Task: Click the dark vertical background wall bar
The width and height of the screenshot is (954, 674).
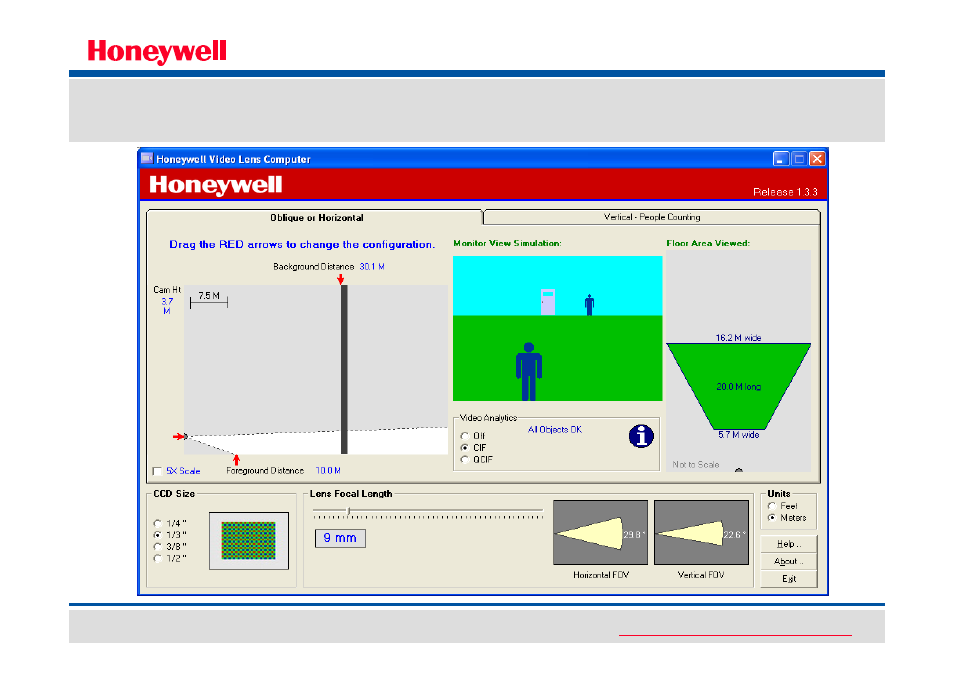Action: pyautogui.click(x=344, y=369)
